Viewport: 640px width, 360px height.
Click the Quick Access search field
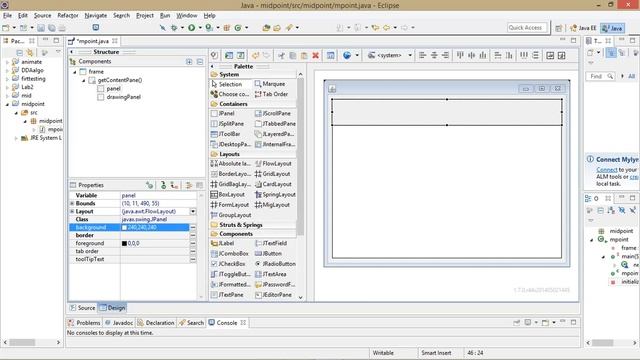tap(527, 28)
